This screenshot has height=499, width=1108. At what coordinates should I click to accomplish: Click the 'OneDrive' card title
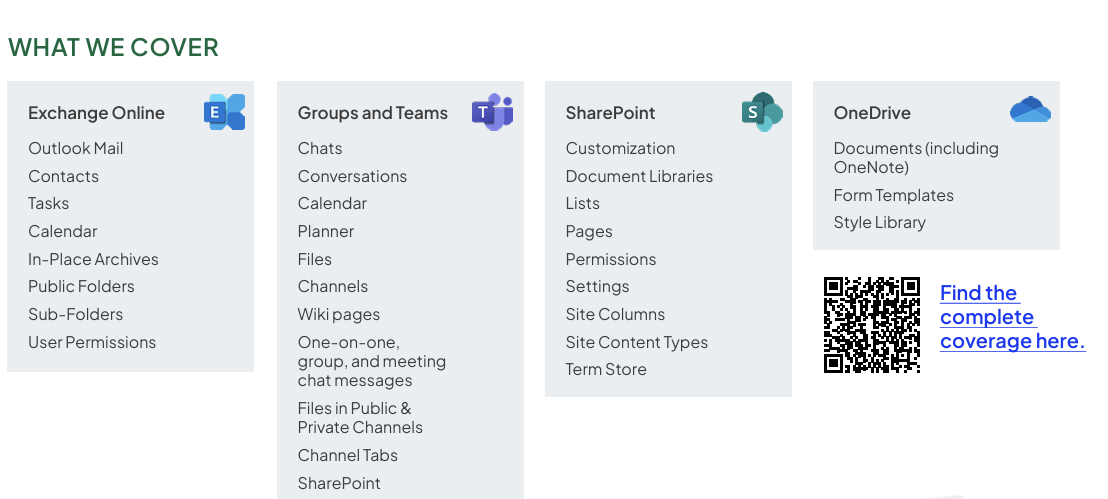point(872,113)
